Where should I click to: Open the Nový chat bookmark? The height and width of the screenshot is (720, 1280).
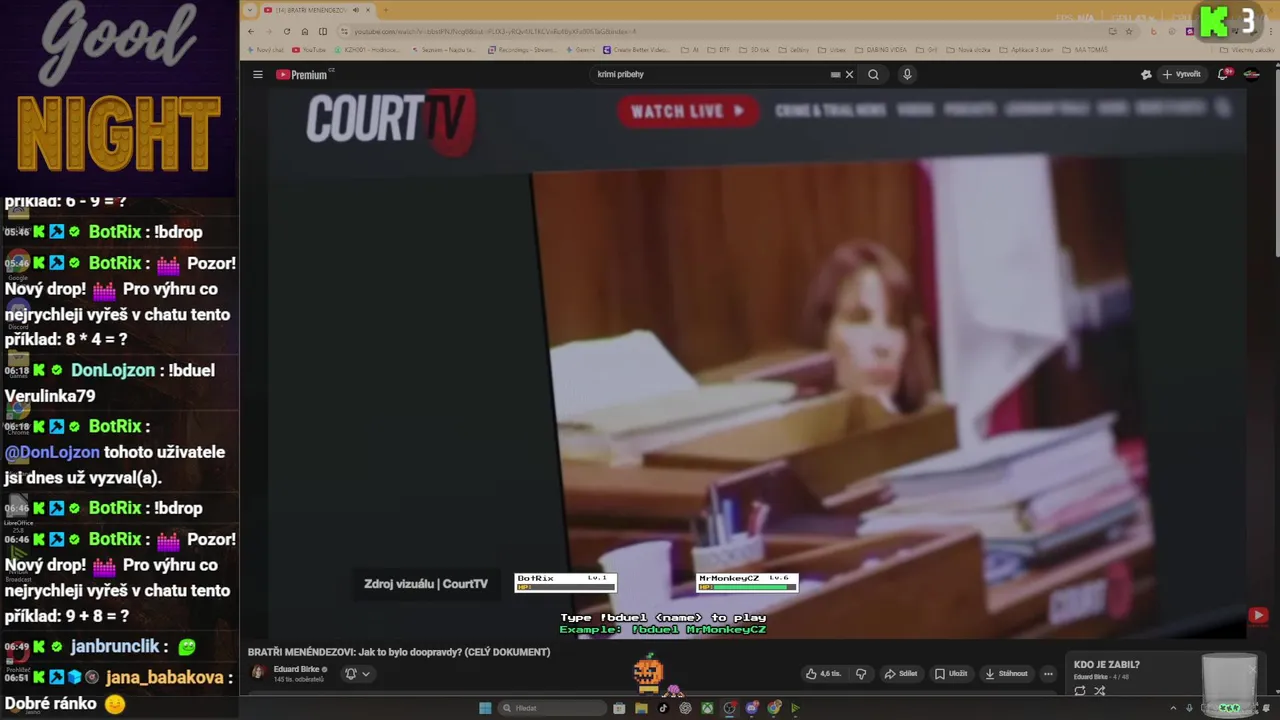[265, 50]
